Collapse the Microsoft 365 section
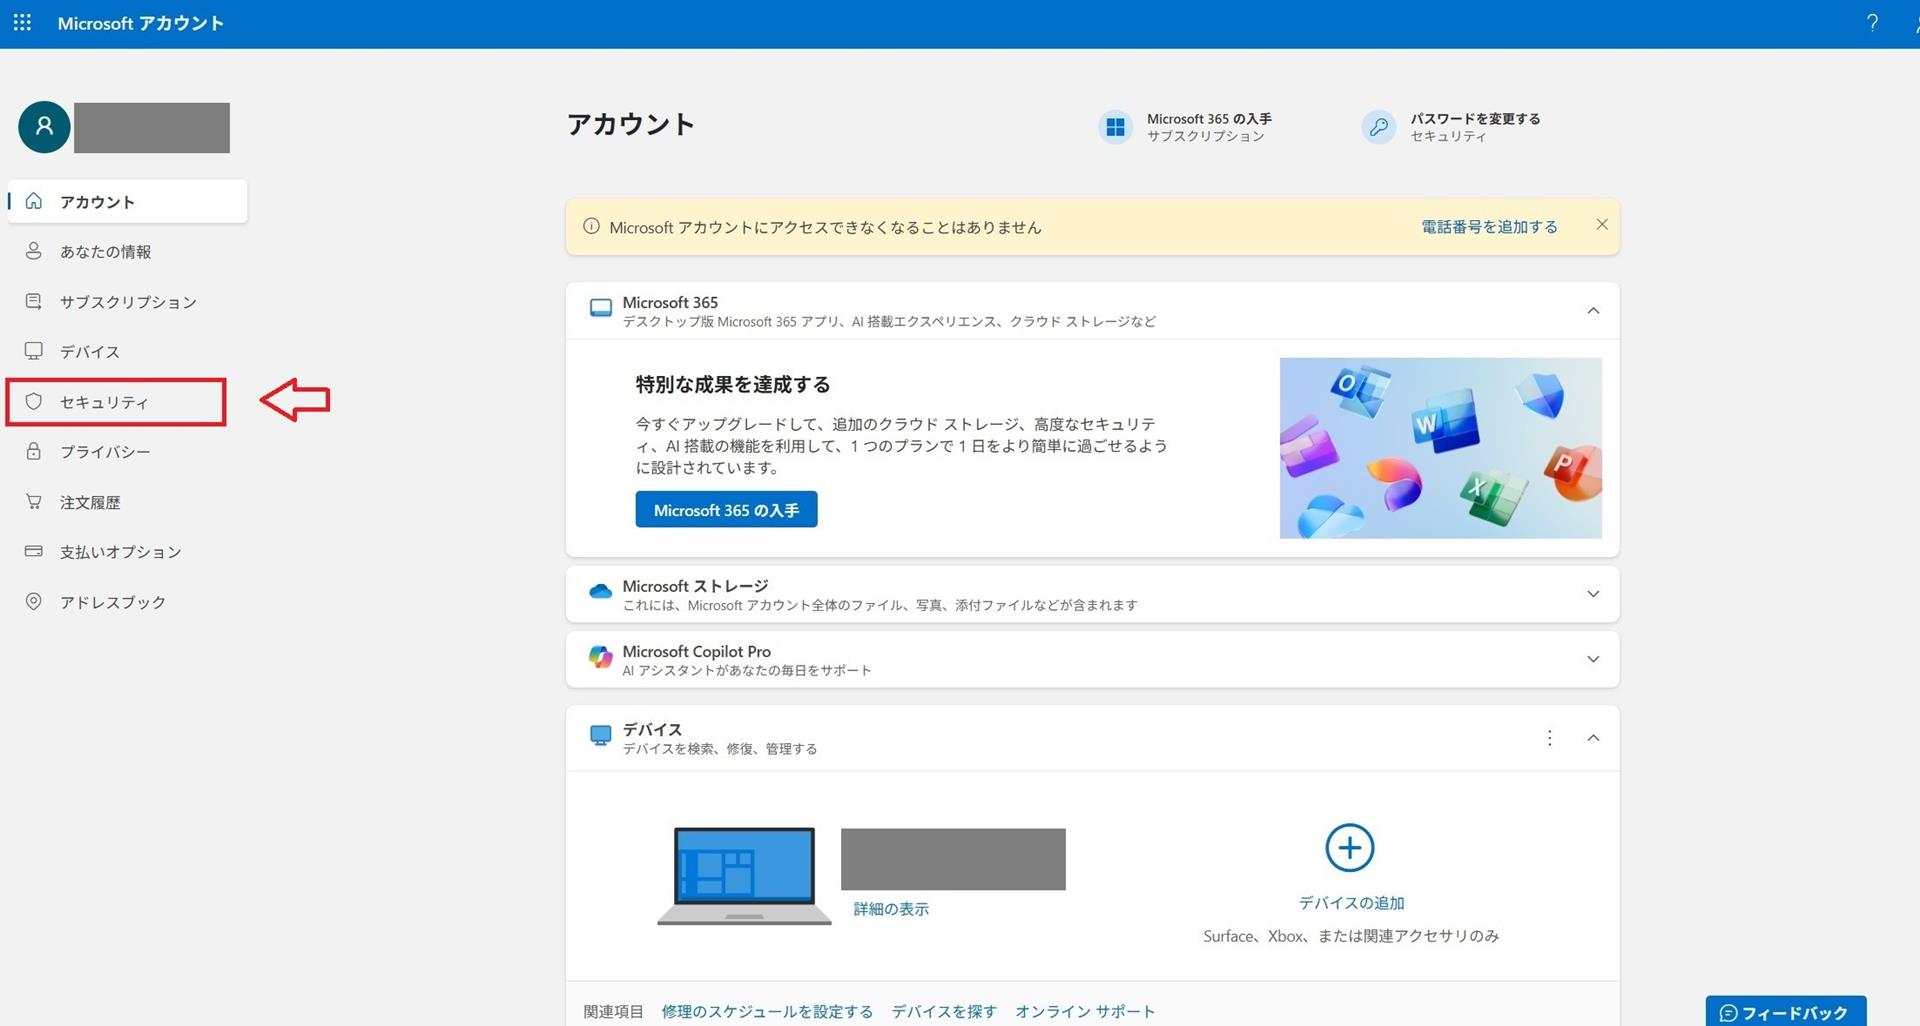This screenshot has width=1920, height=1026. [1594, 310]
